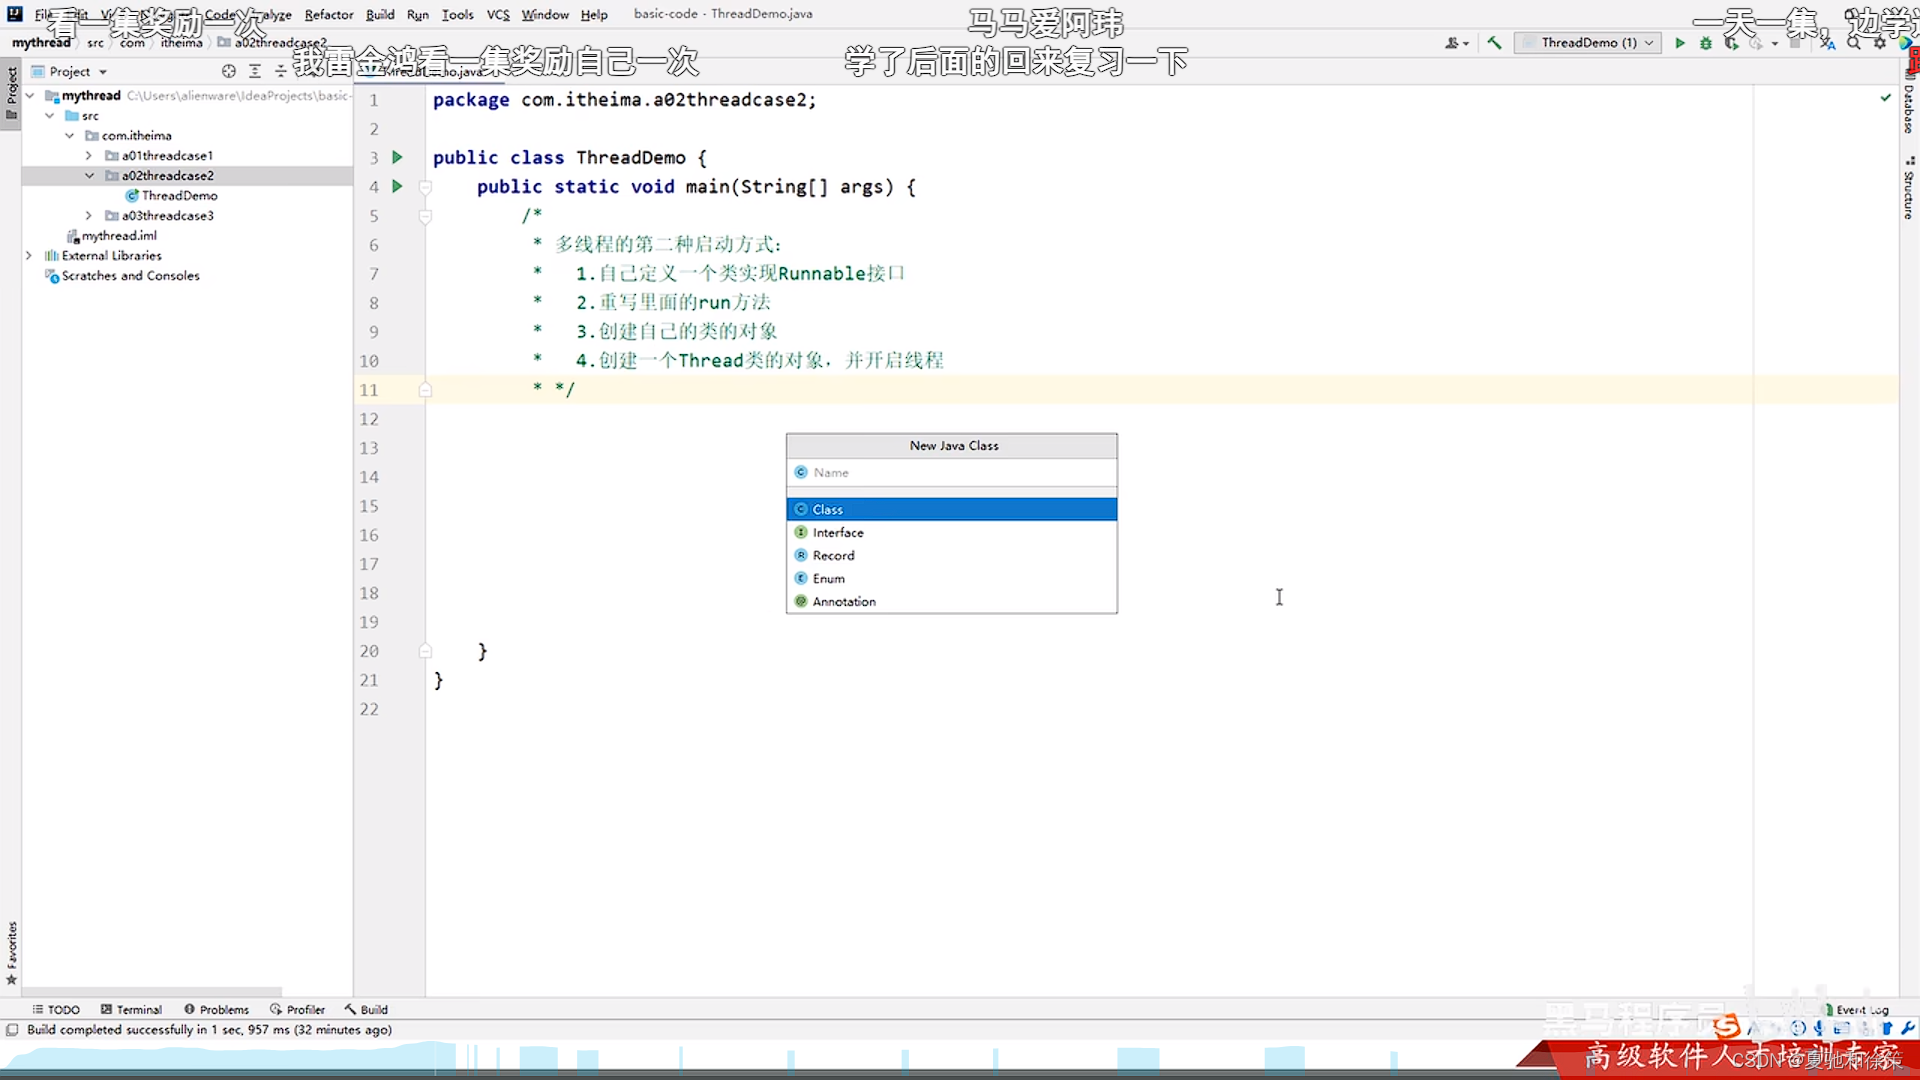Screen dimensions: 1920x1080
Task: Open the ThreadDemo run configuration dropdown
Action: (1588, 43)
